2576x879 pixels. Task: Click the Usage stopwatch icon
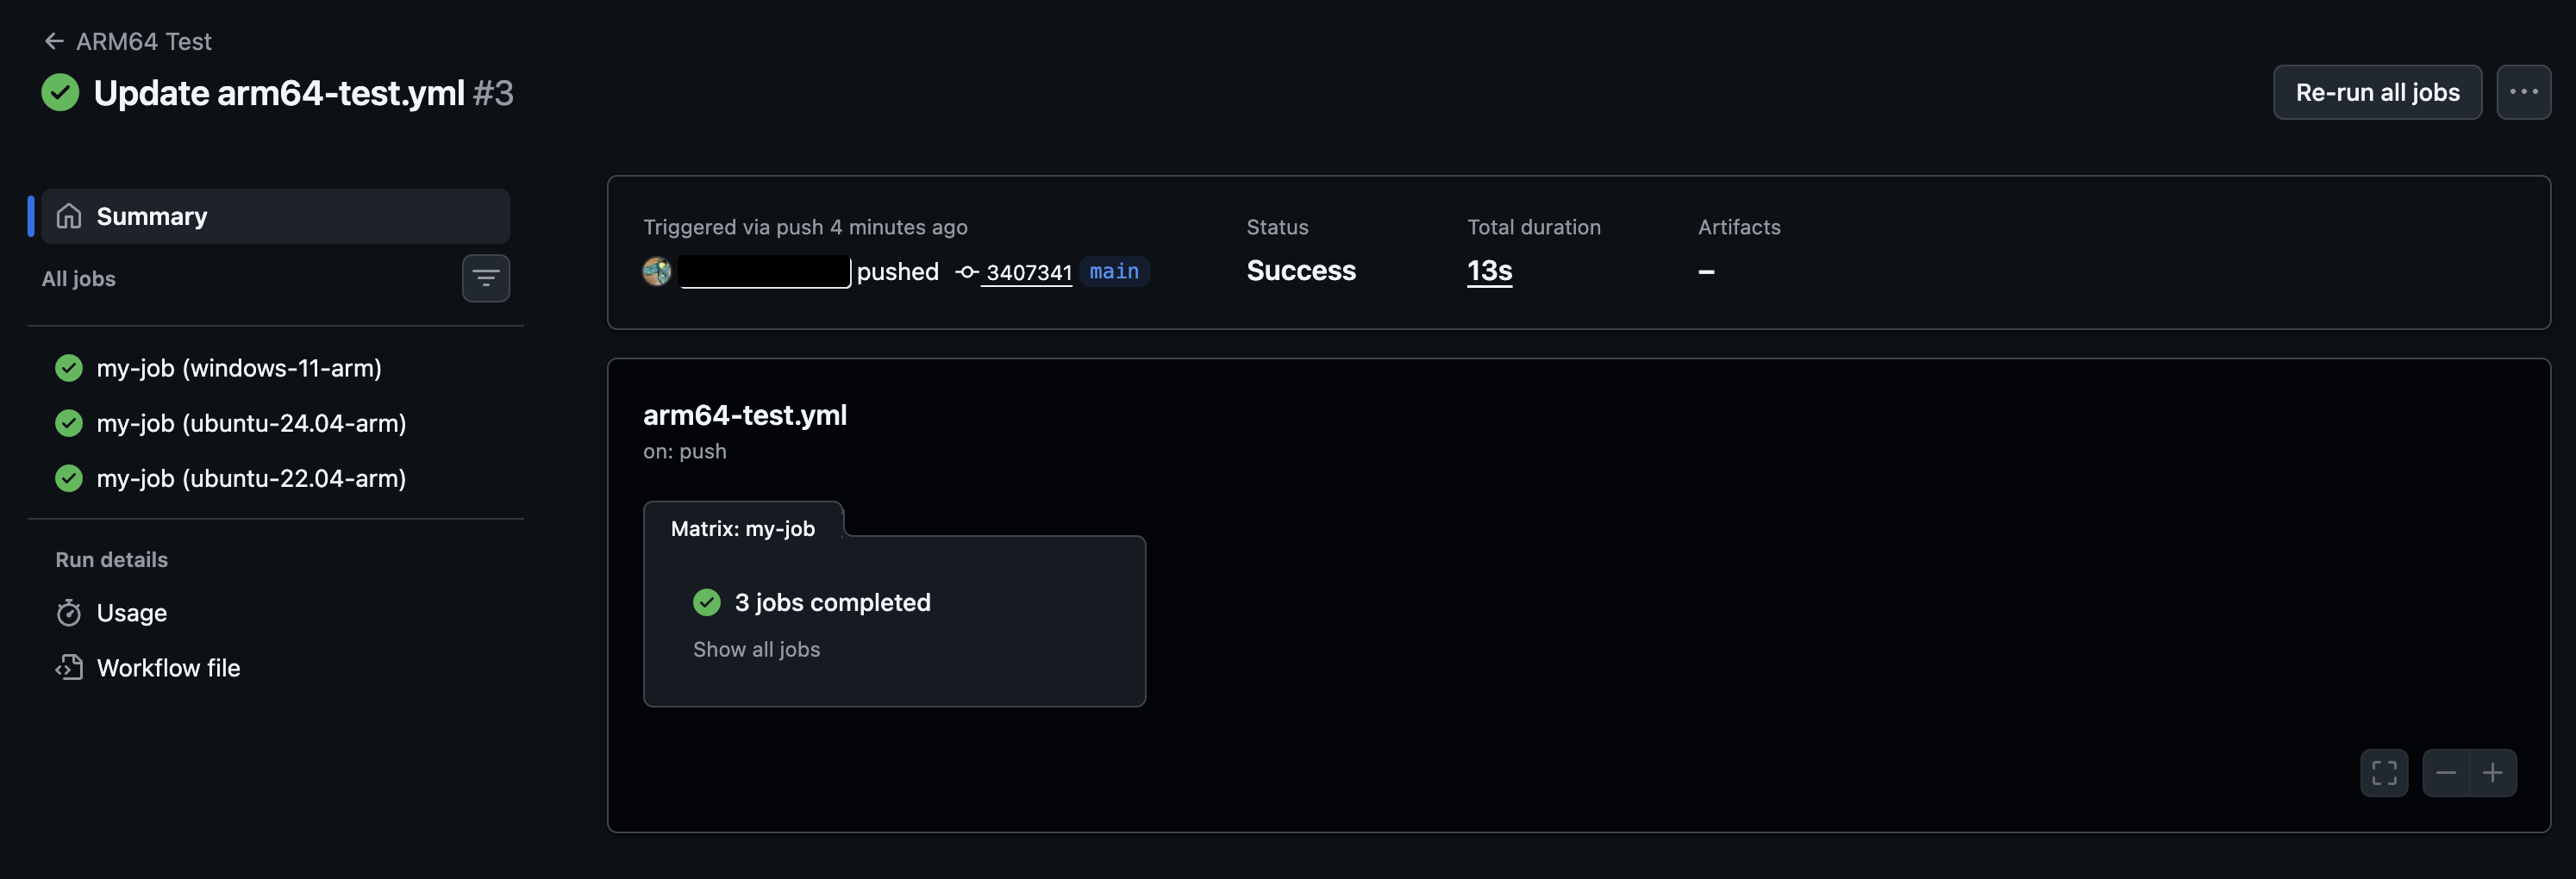click(69, 613)
